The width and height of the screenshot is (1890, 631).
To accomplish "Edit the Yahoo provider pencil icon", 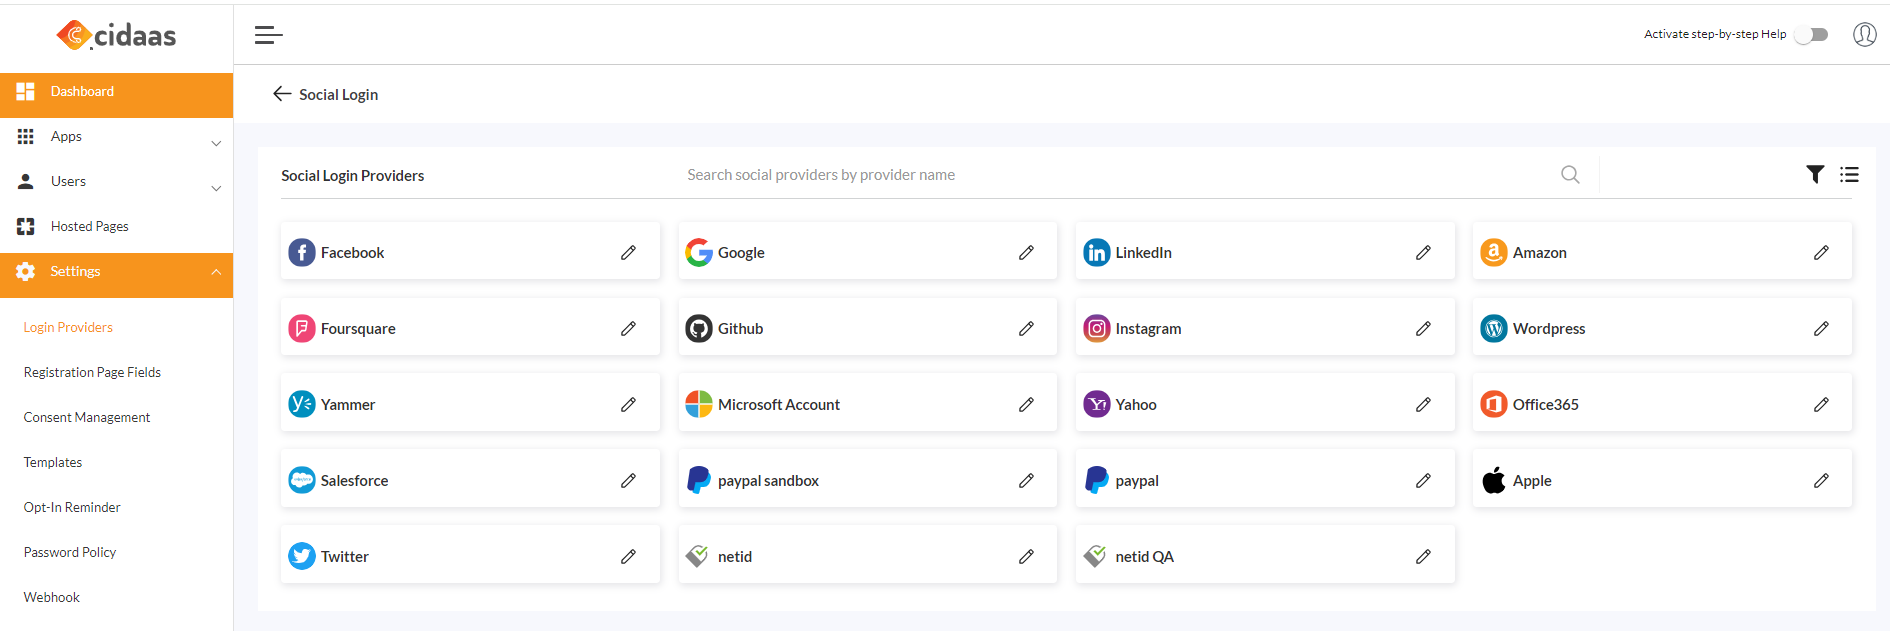I will point(1423,404).
